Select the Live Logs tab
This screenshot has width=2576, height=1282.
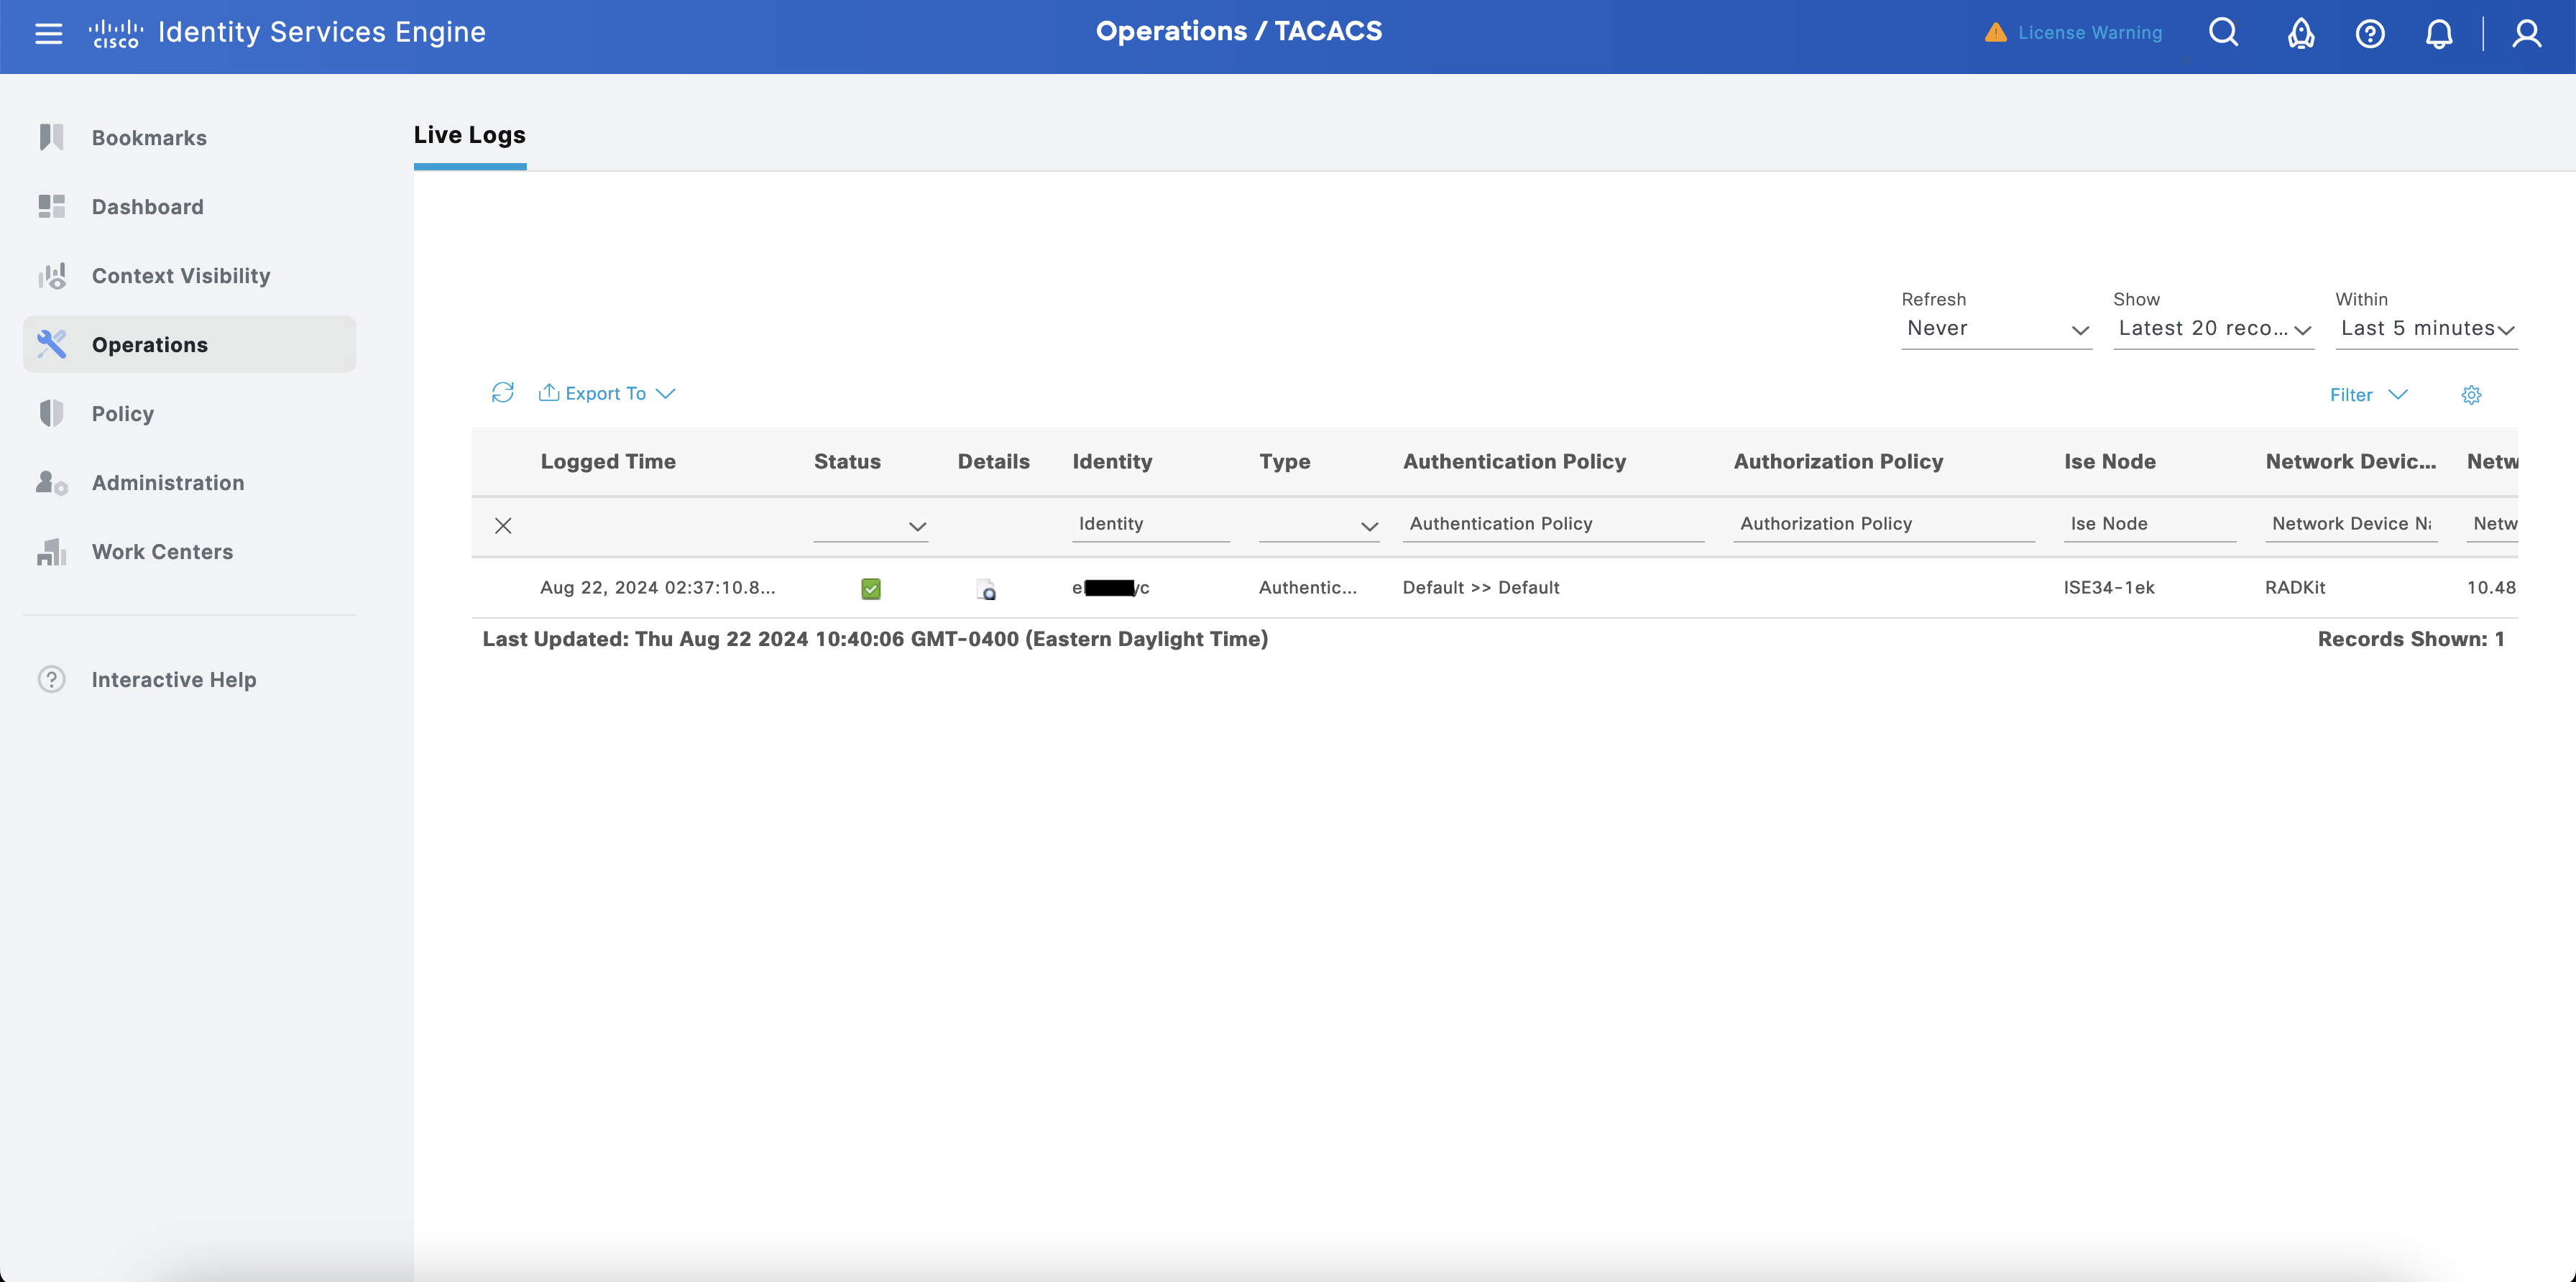[x=470, y=135]
